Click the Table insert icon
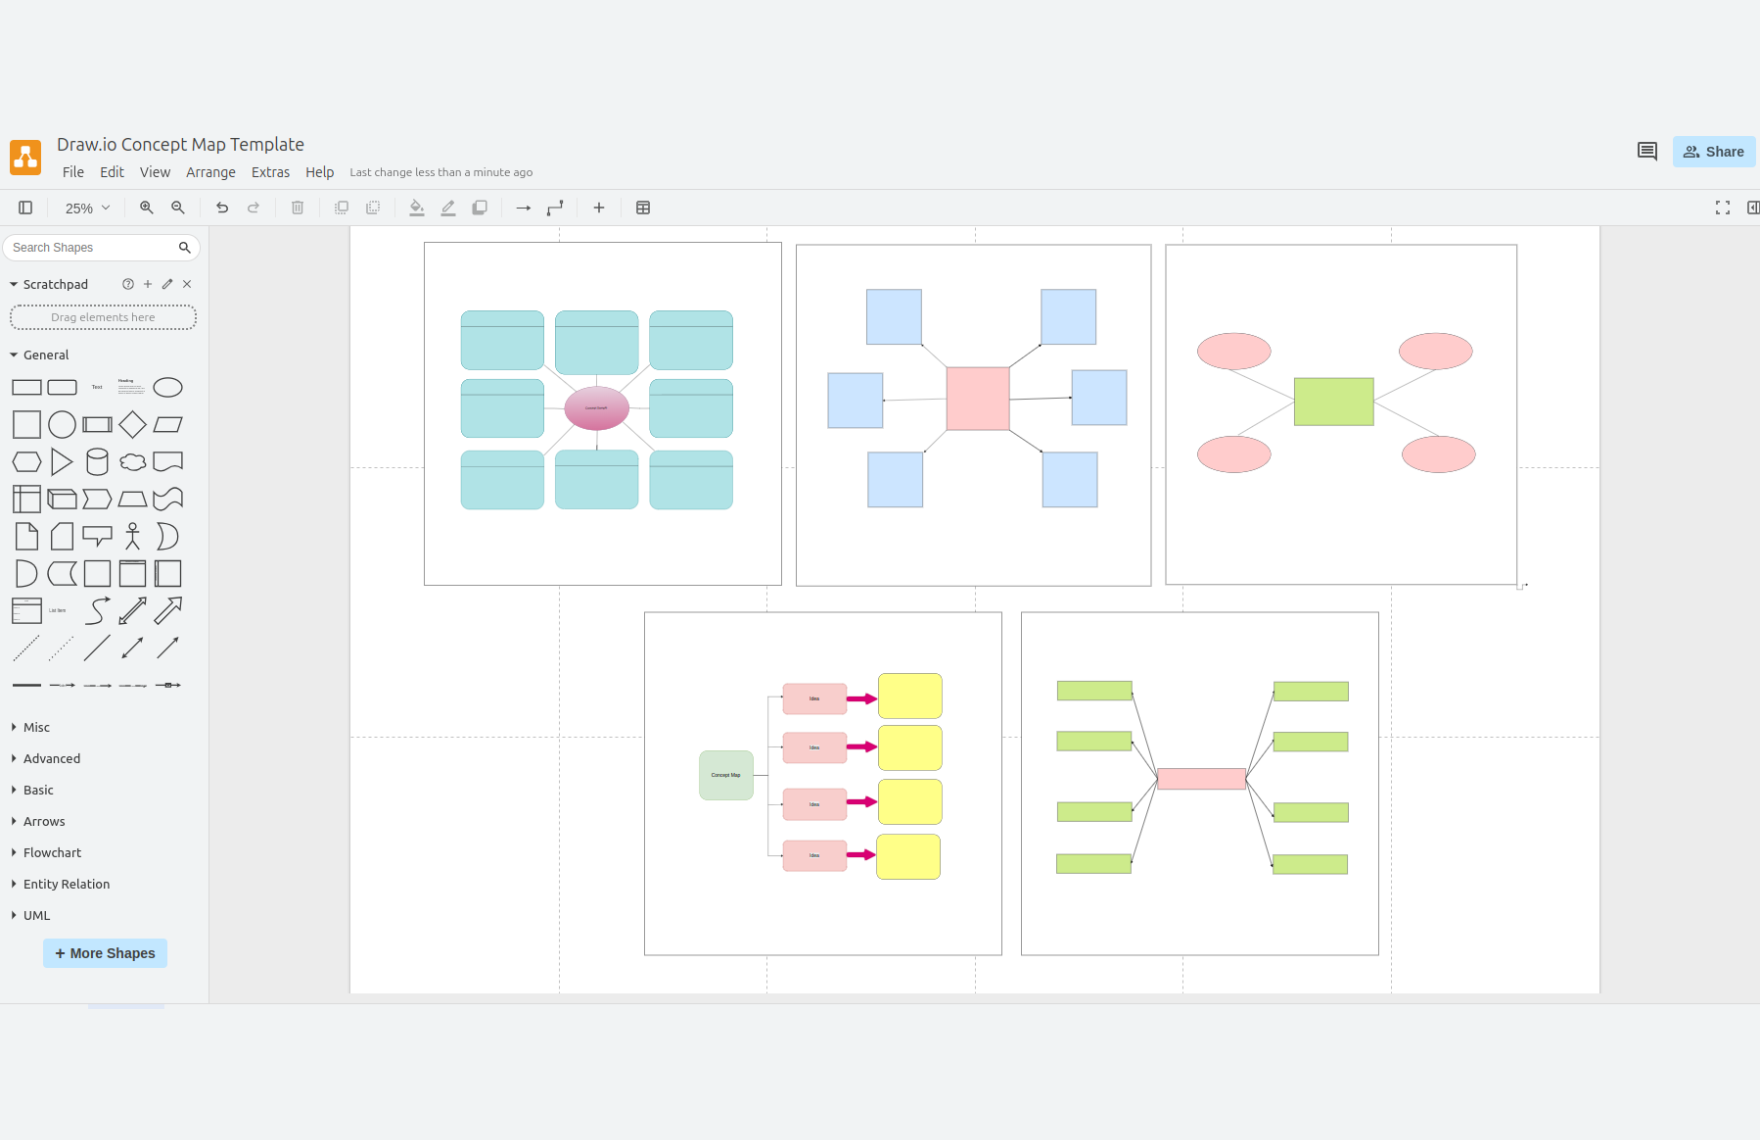Viewport: 1760px width, 1140px height. (x=643, y=208)
